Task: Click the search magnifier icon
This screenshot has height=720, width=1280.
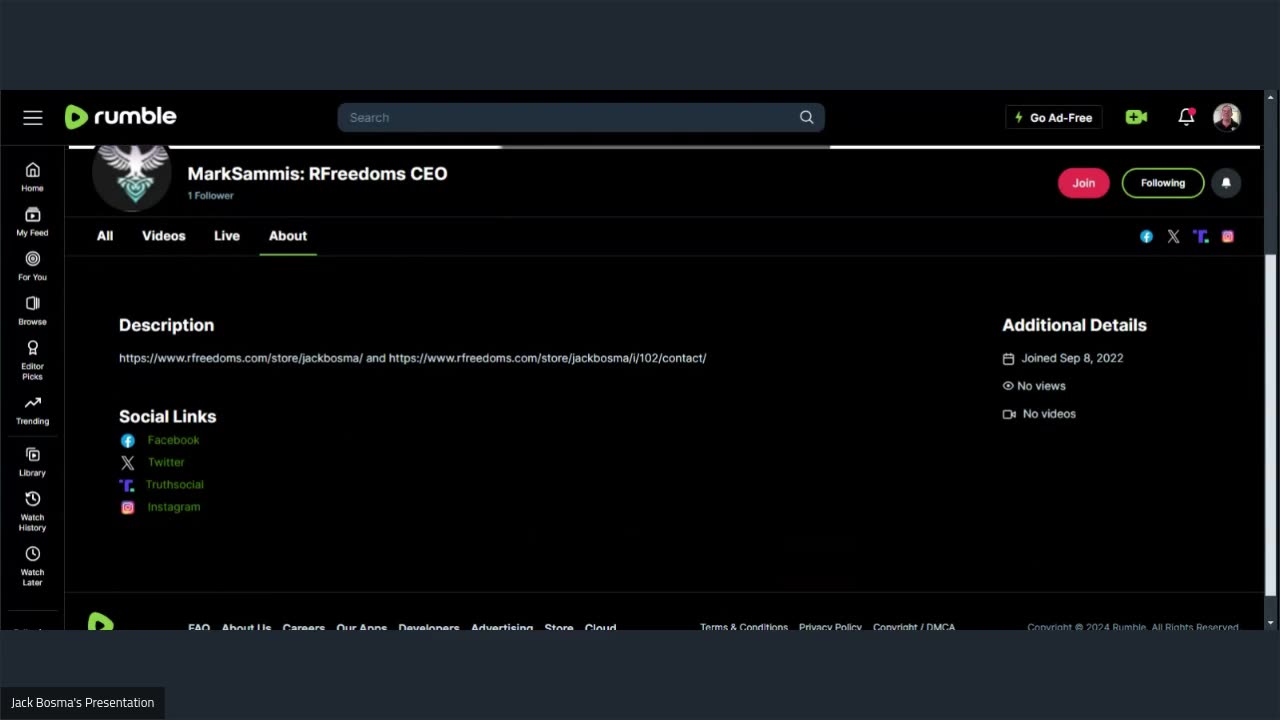Action: [806, 117]
